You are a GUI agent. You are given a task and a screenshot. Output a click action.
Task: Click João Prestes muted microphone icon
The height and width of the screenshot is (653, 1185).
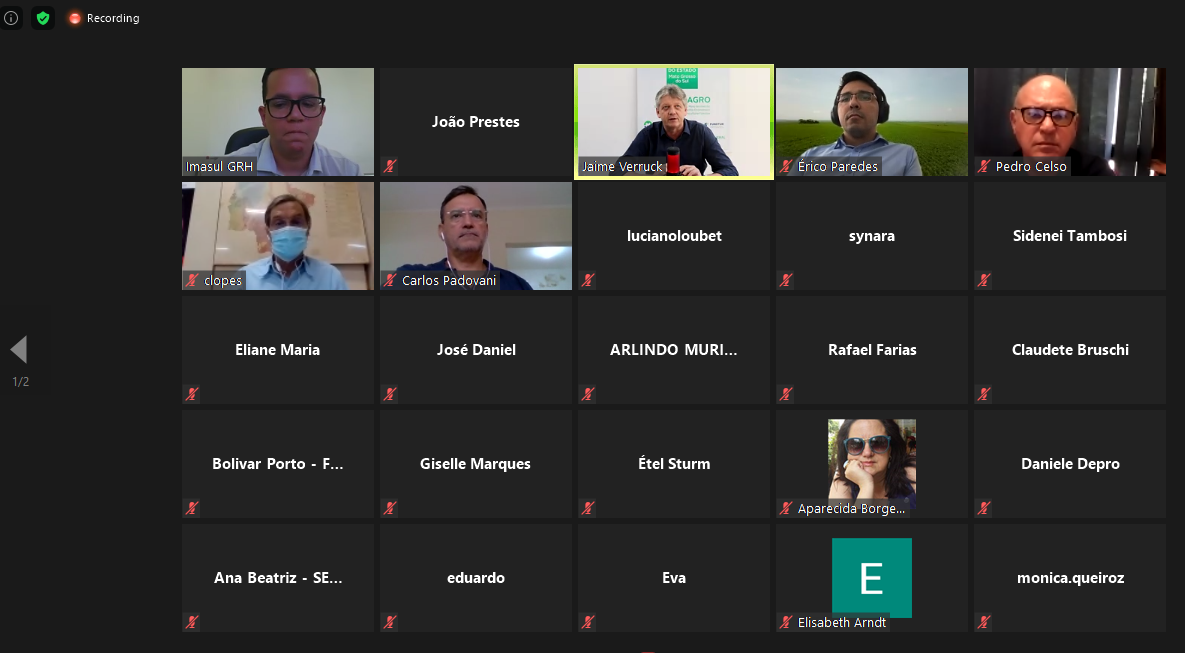pyautogui.click(x=390, y=166)
